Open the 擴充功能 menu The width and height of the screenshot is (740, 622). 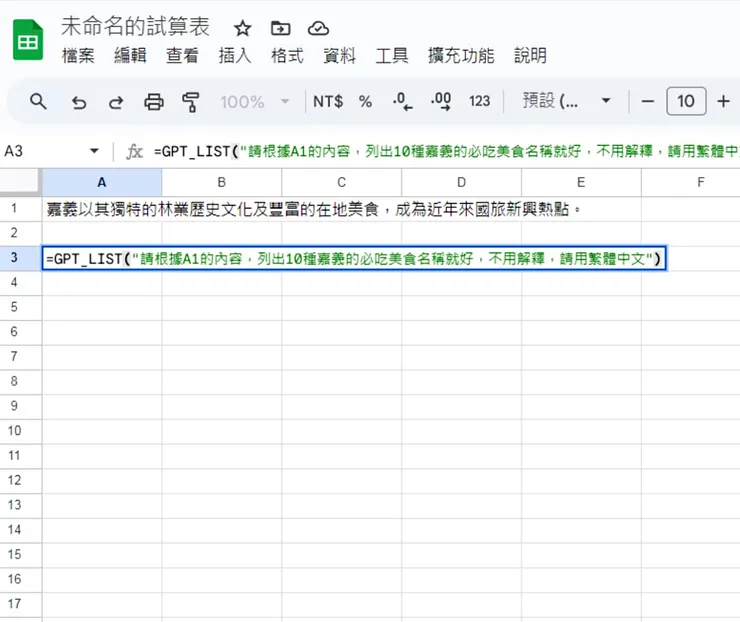point(461,56)
